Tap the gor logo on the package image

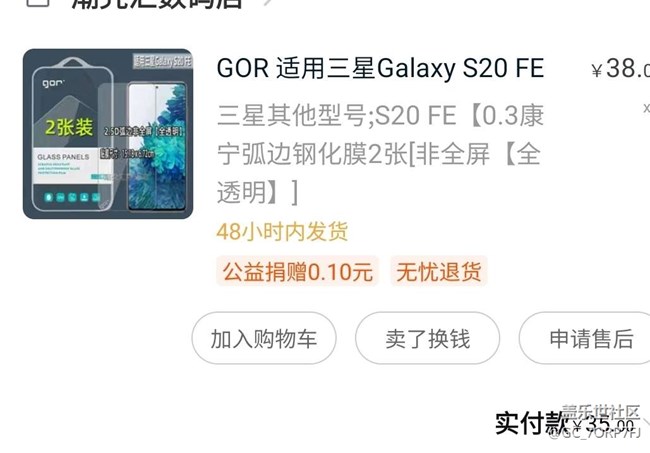click(53, 83)
